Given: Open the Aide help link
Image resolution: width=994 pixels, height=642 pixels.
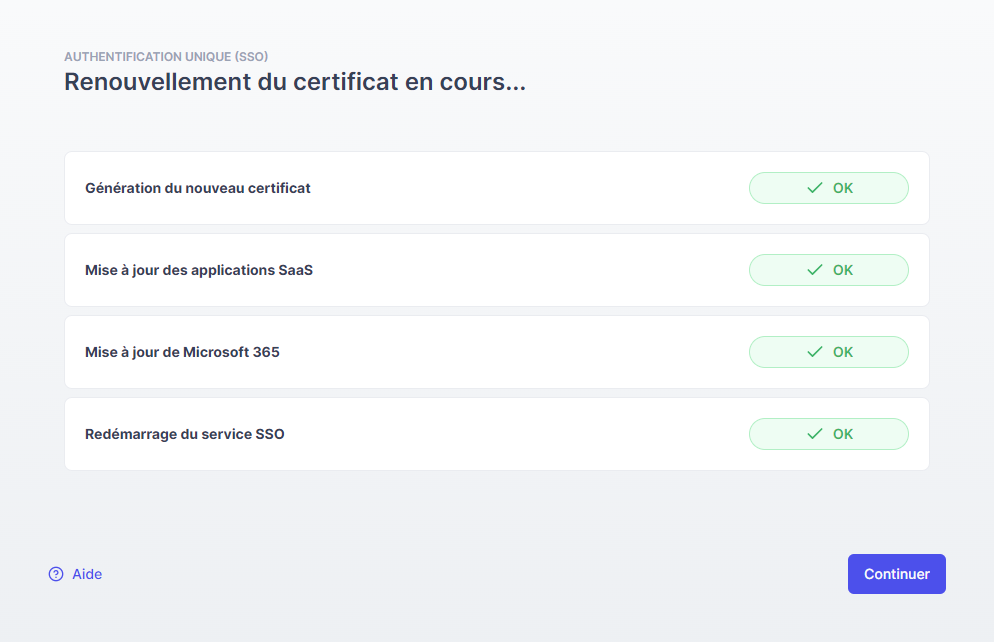Looking at the screenshot, I should [87, 574].
